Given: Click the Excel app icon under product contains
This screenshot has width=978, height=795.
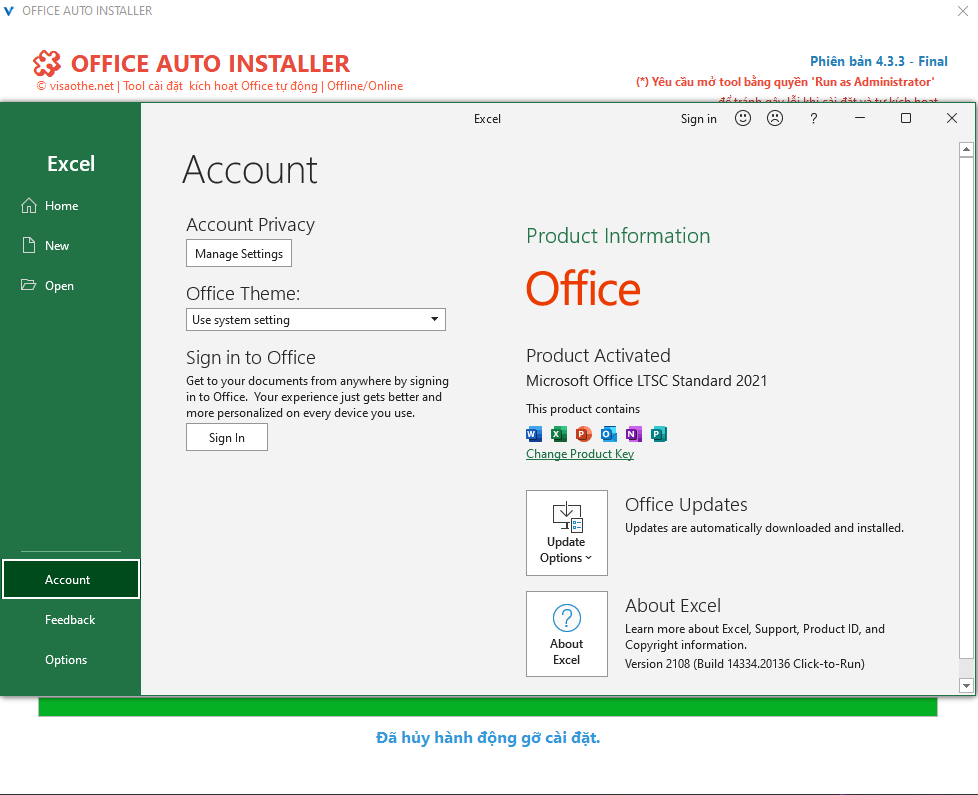Looking at the screenshot, I should click(x=559, y=434).
